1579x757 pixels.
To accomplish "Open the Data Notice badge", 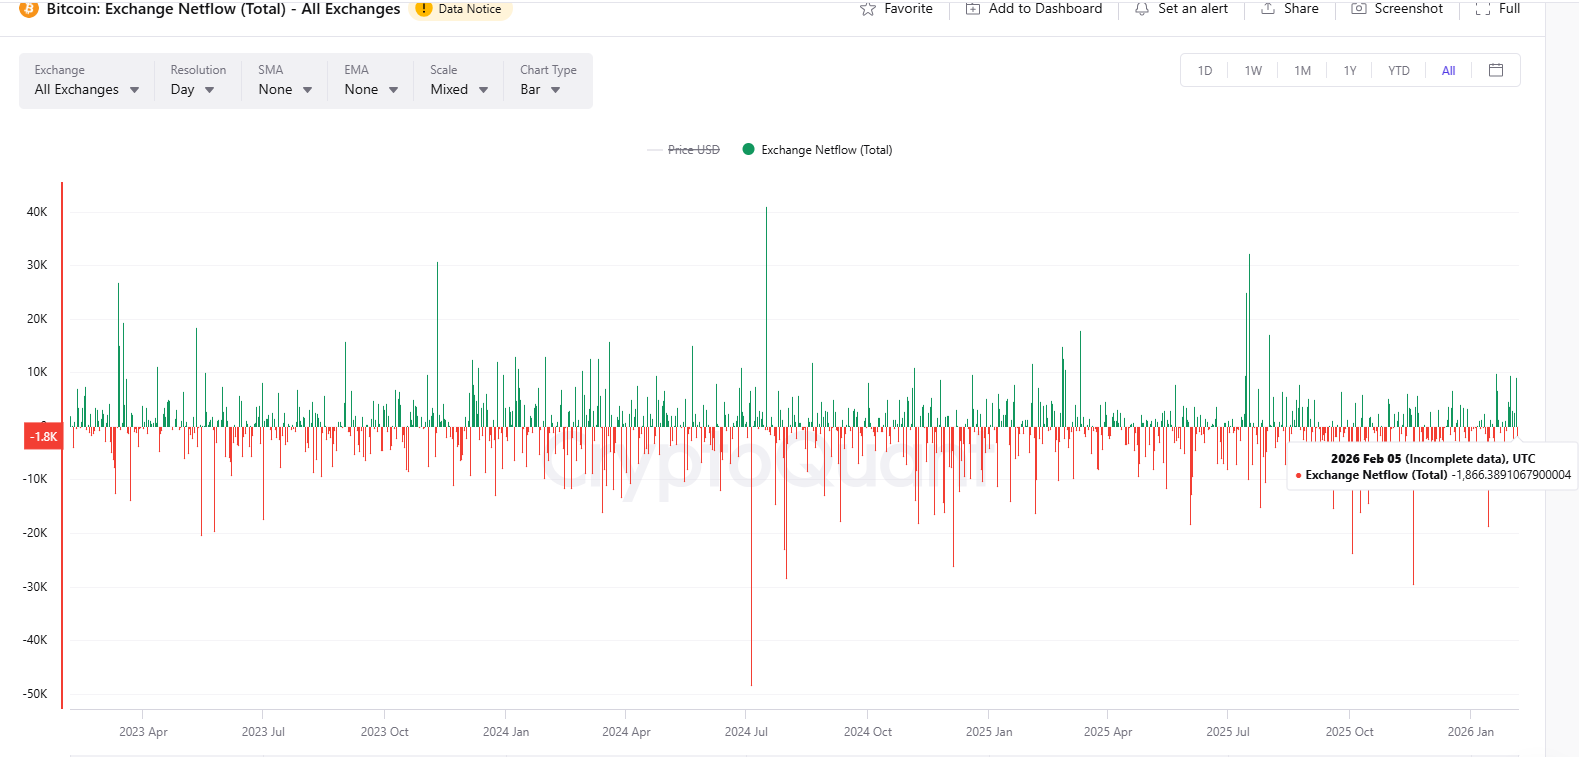I will tap(460, 9).
